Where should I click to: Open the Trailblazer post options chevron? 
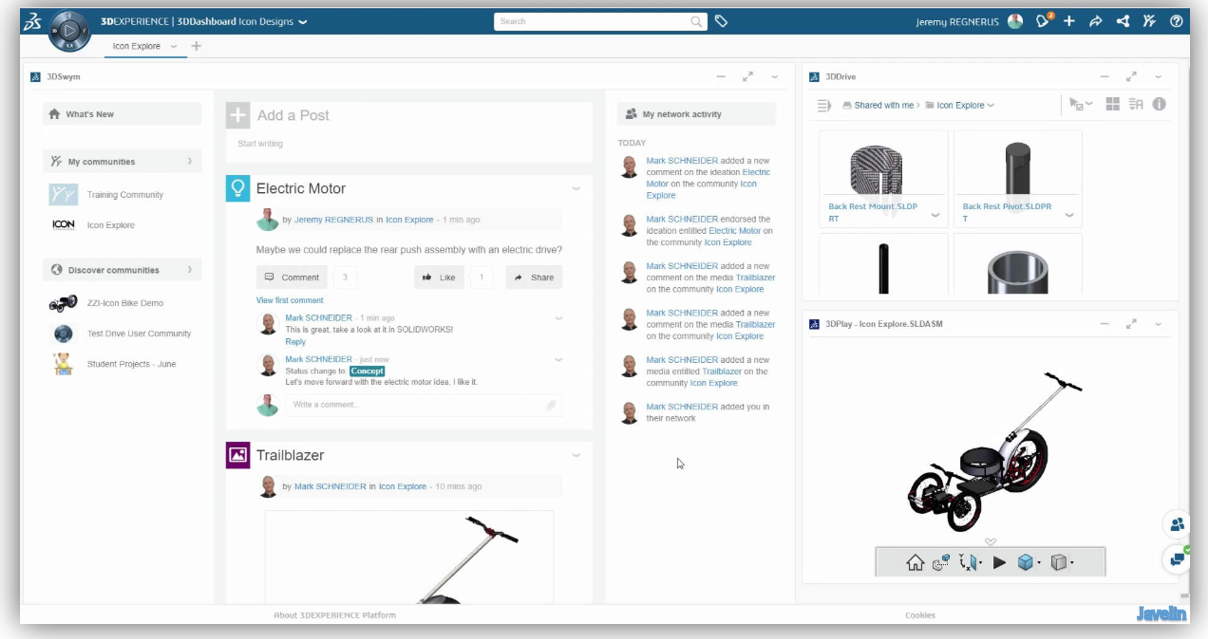tap(576, 456)
